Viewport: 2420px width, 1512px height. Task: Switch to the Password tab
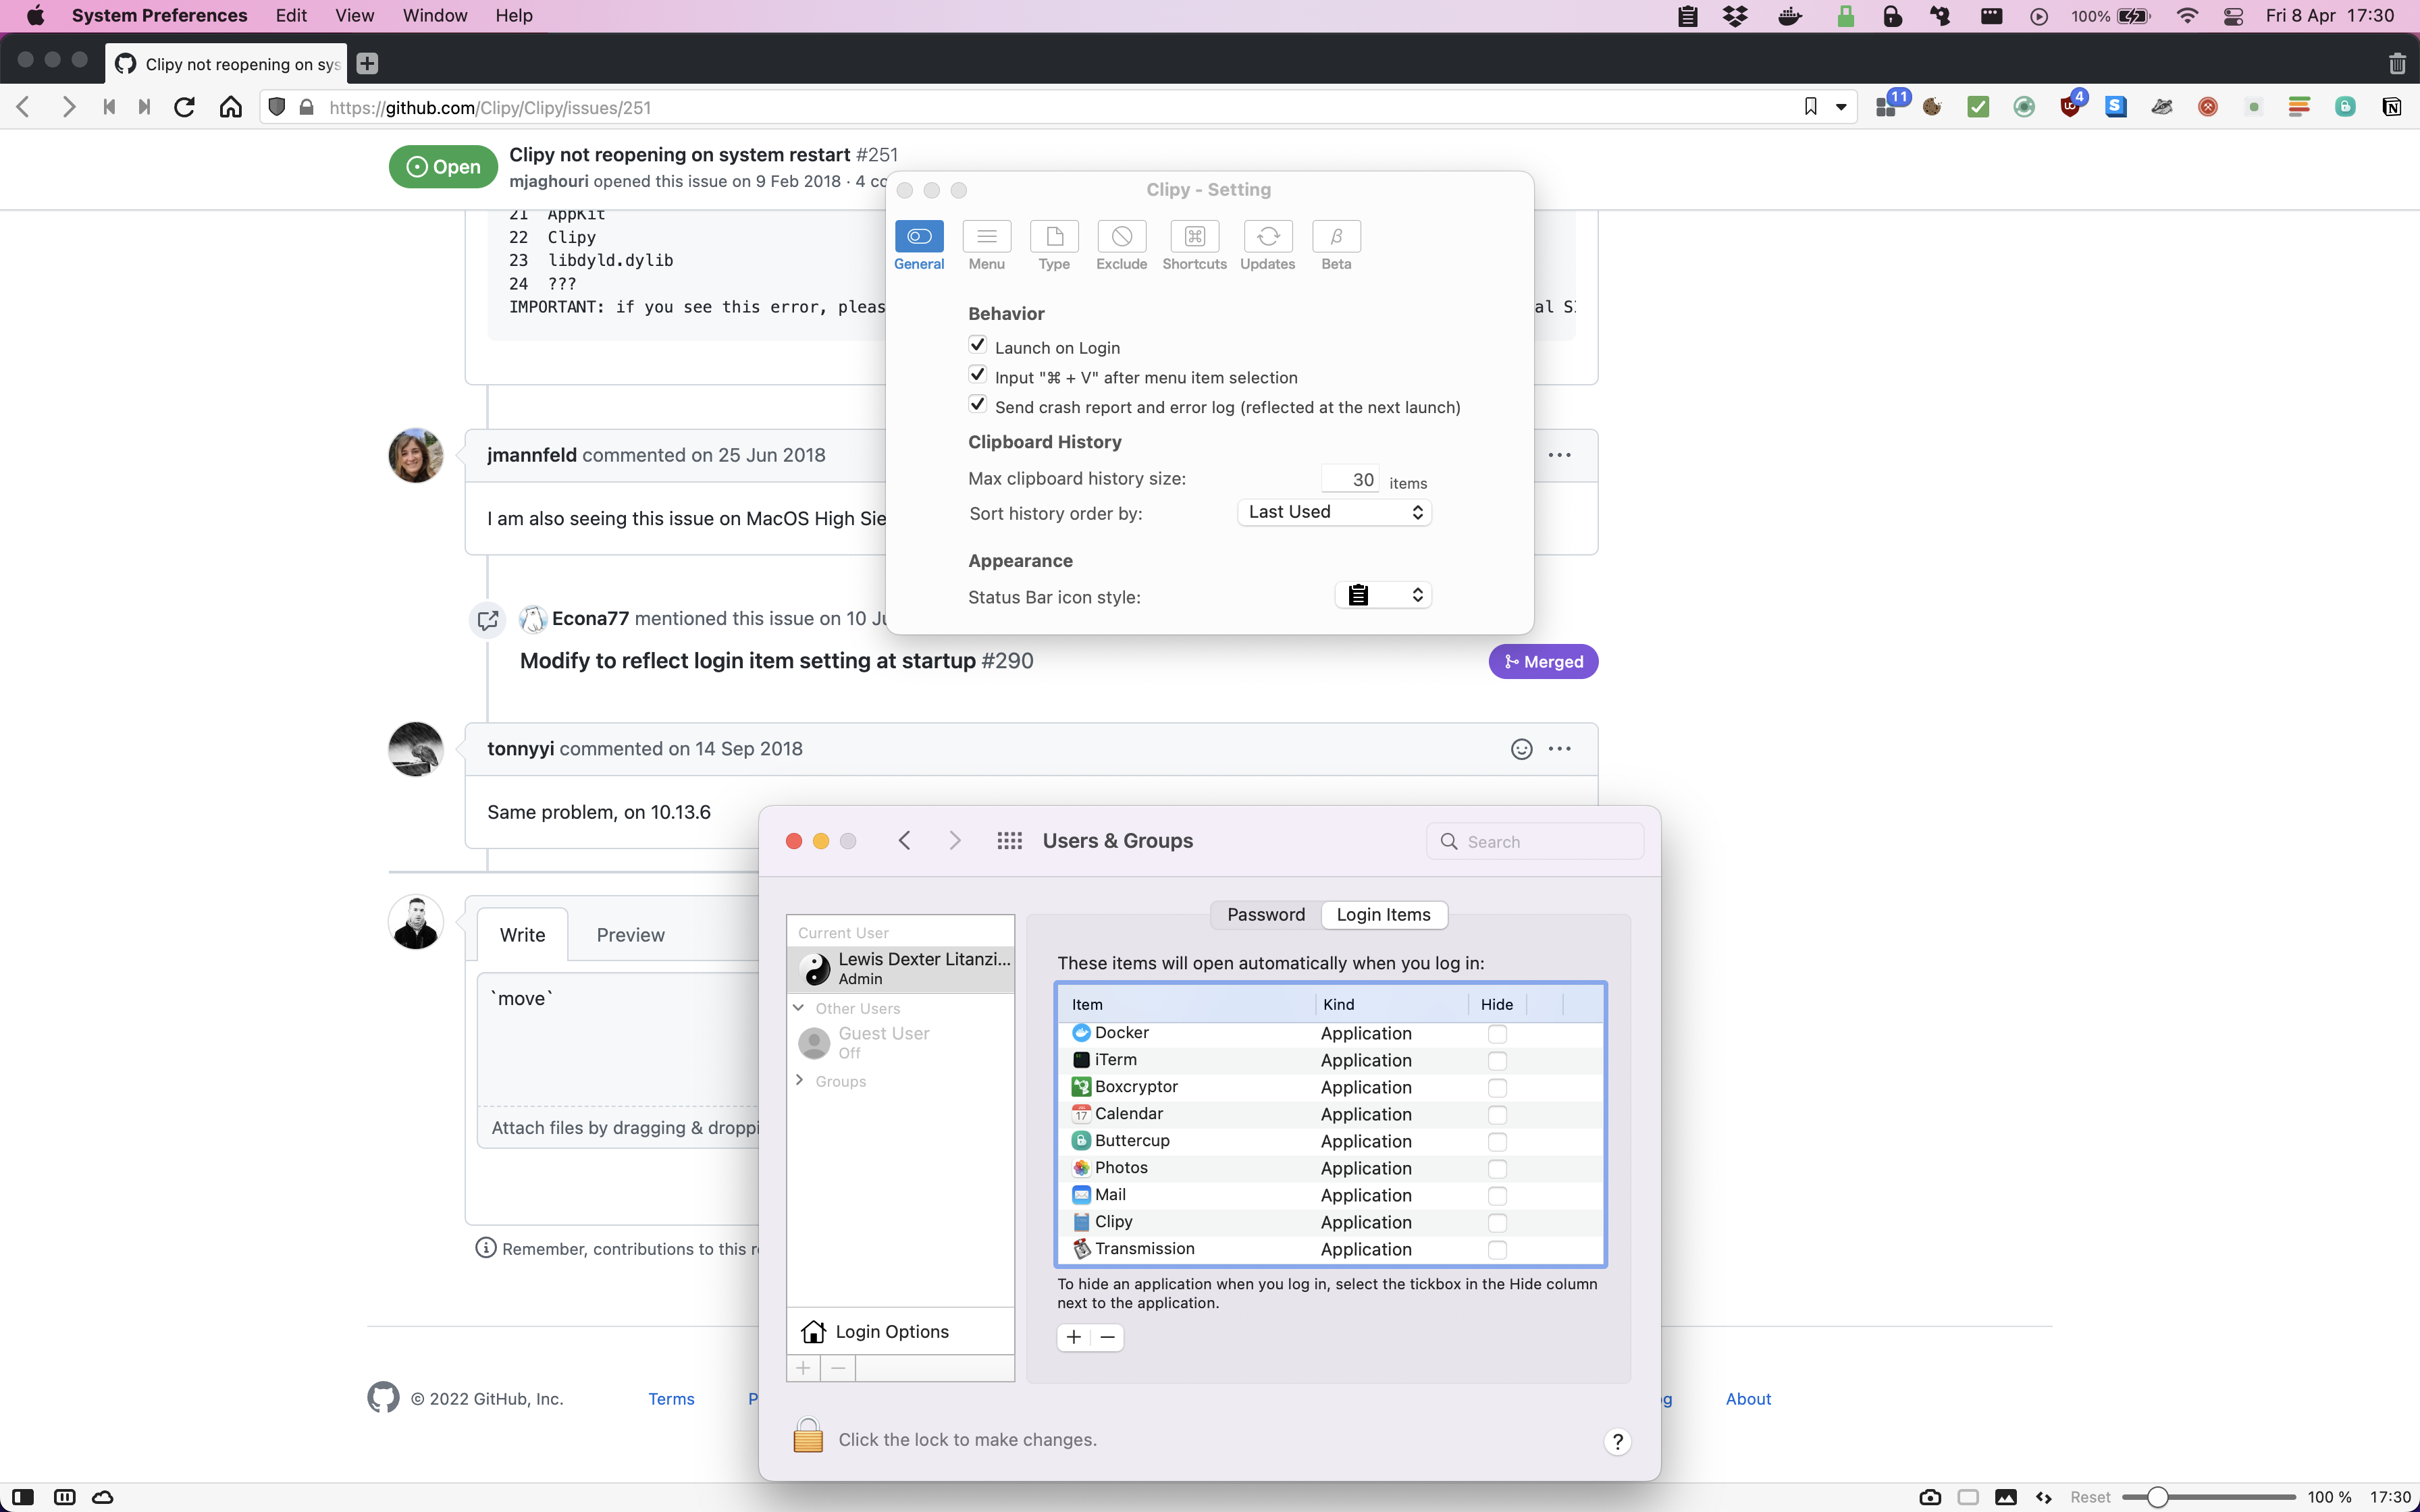click(x=1265, y=914)
